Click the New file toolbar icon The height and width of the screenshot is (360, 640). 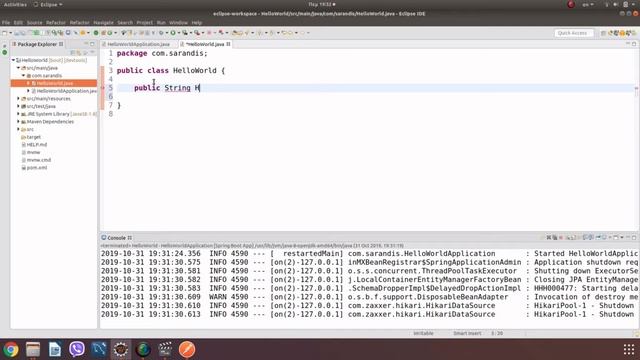(4, 33)
